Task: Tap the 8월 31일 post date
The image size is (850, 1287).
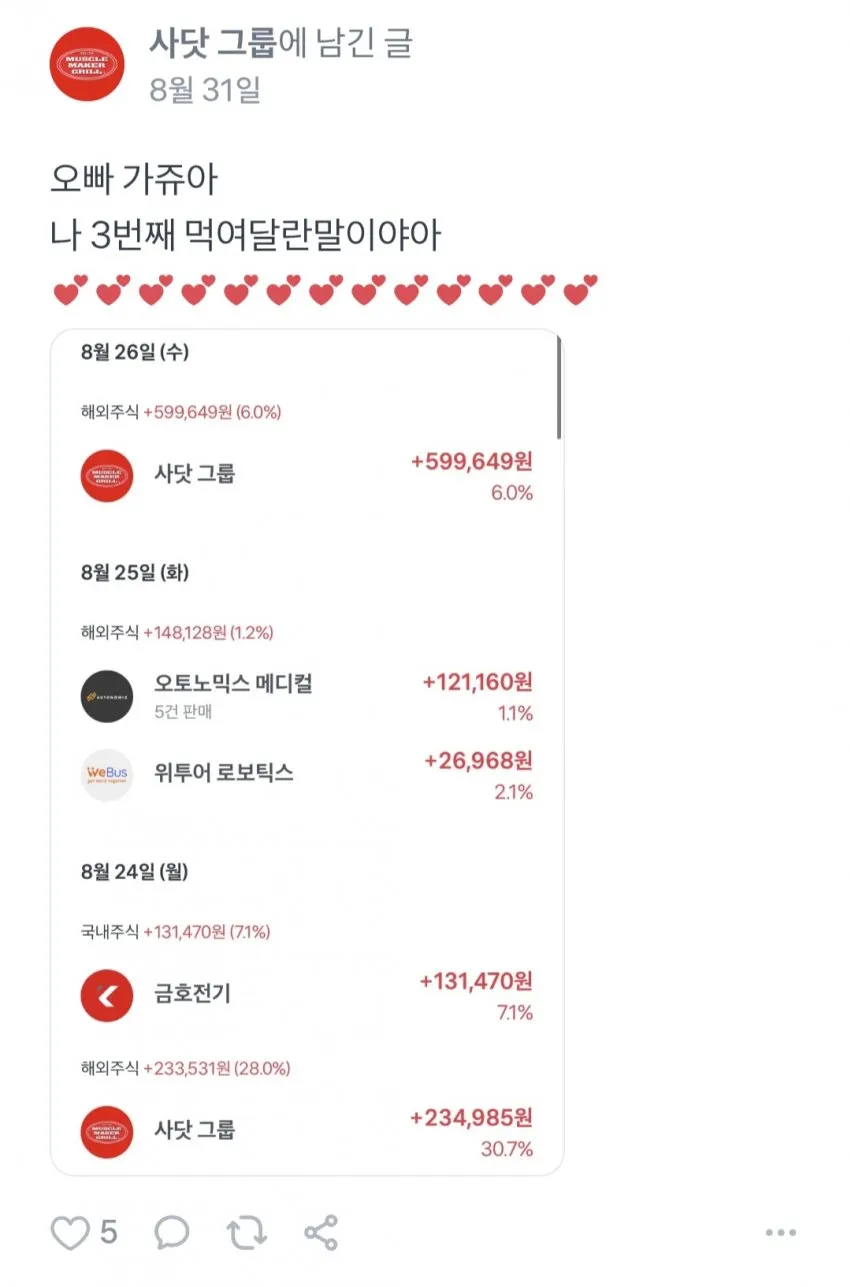Action: [x=205, y=90]
